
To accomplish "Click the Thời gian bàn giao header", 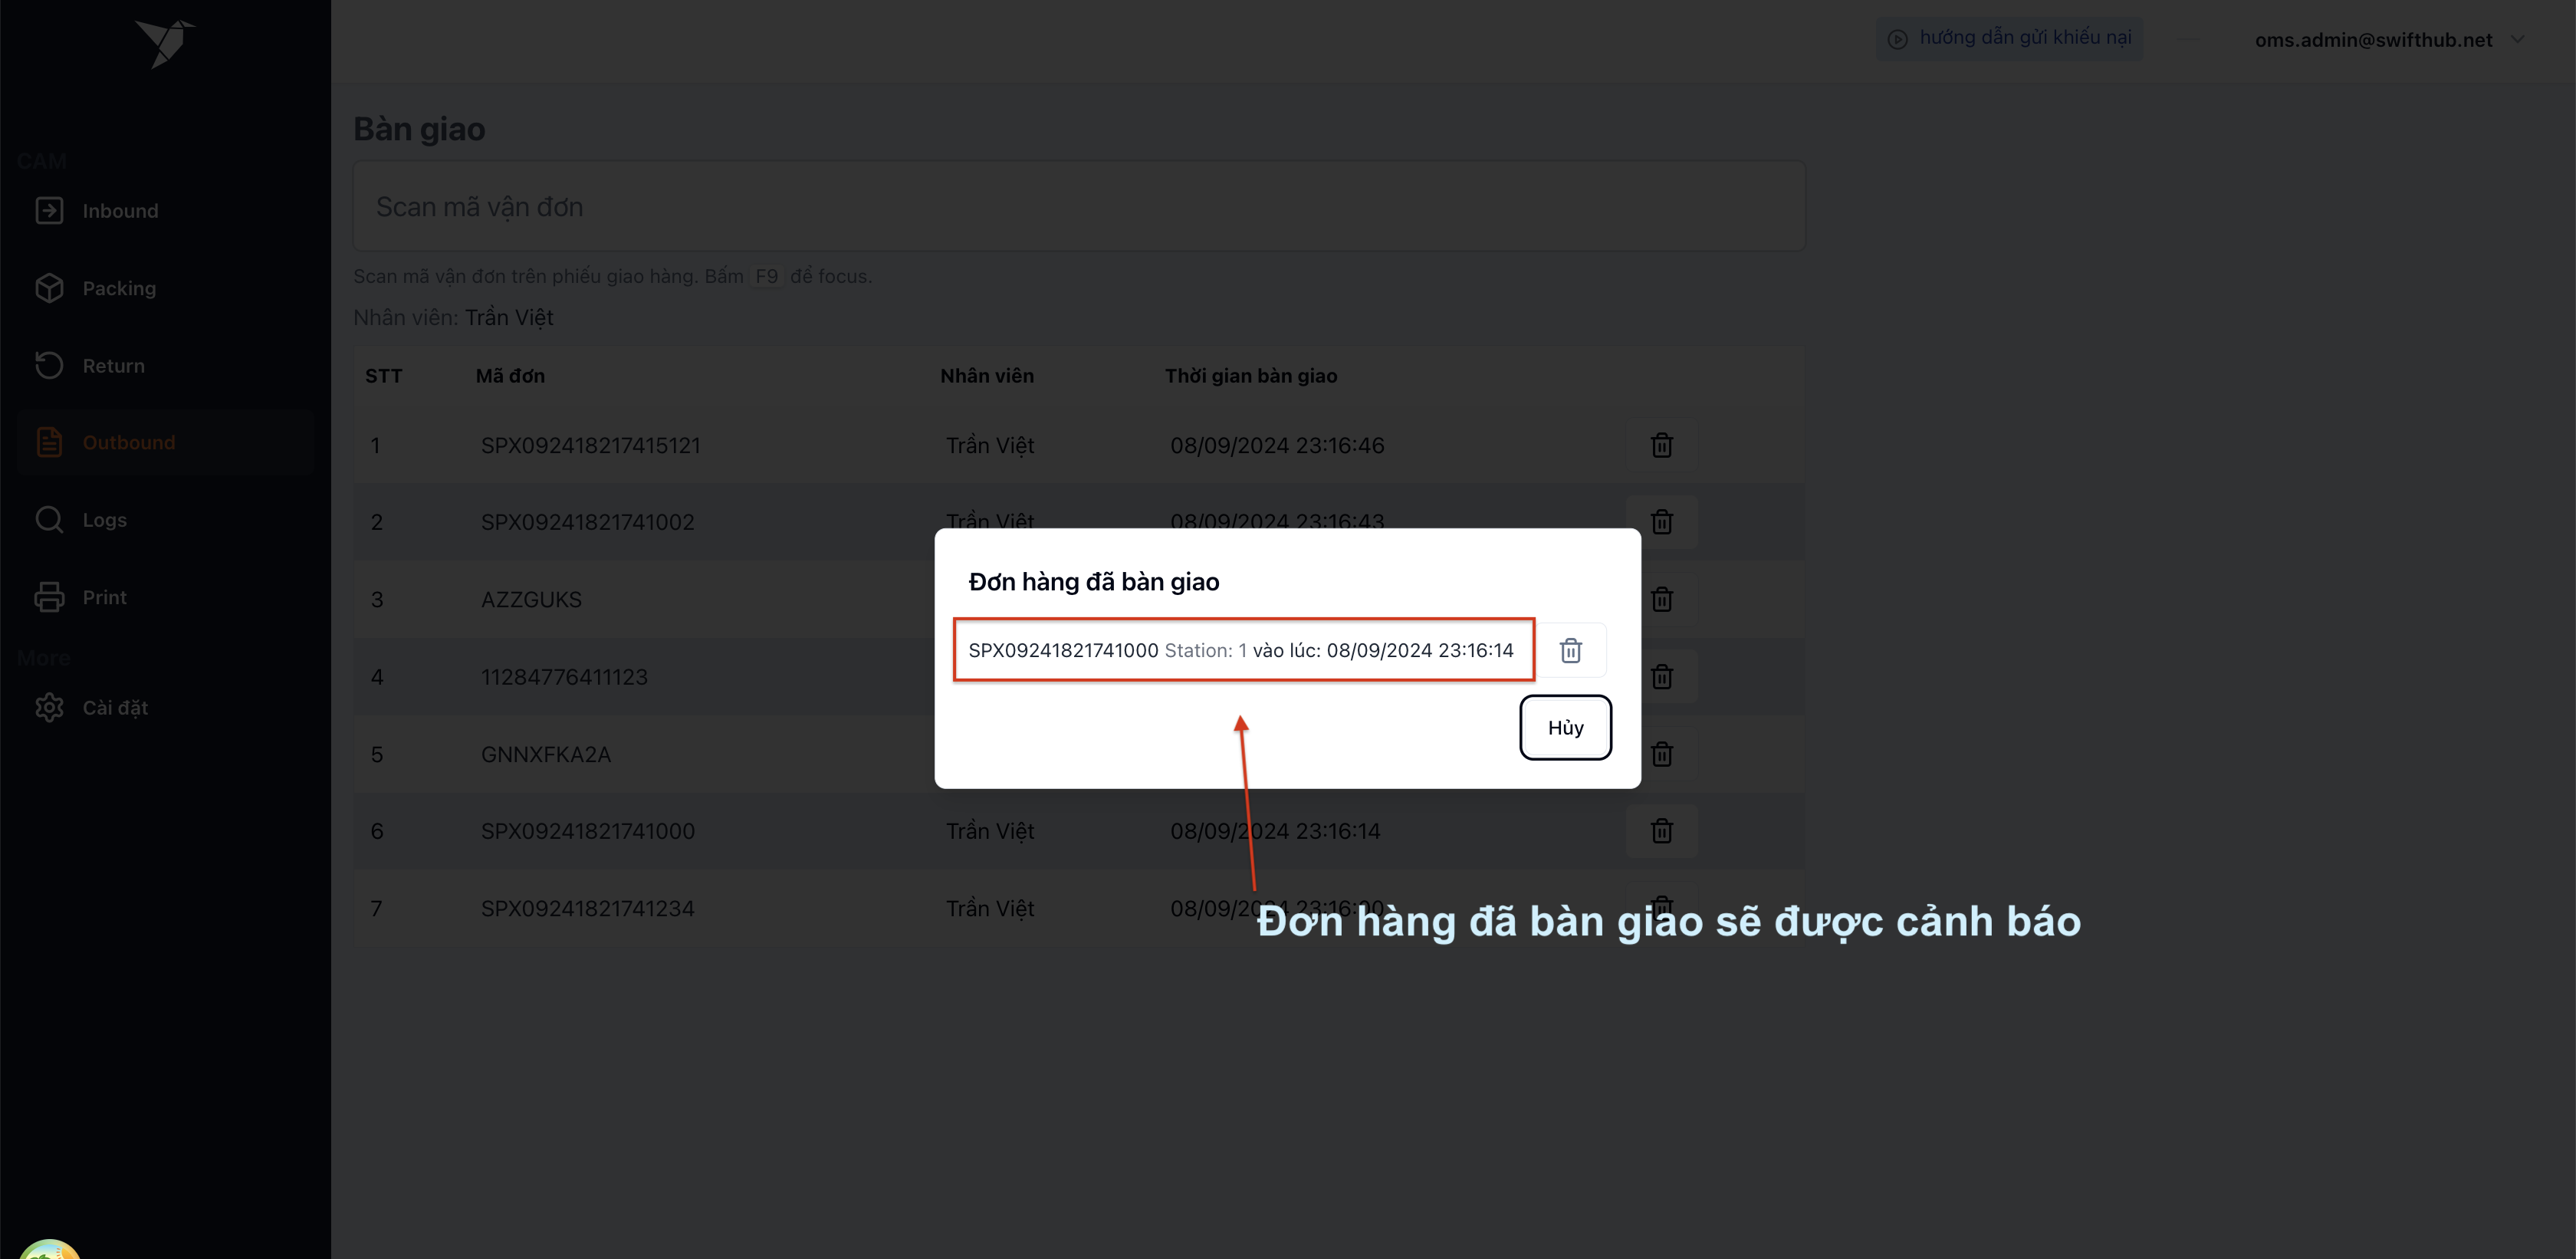I will (1250, 376).
